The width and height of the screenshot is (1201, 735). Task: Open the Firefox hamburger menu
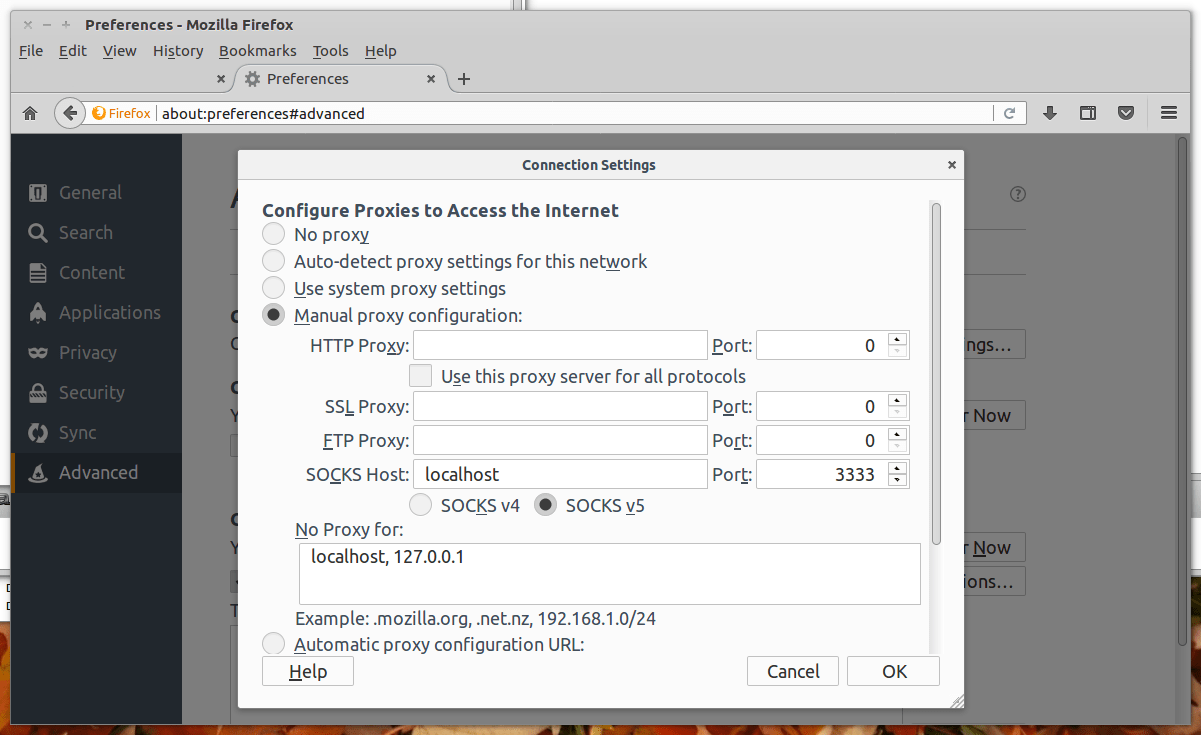[1168, 112]
